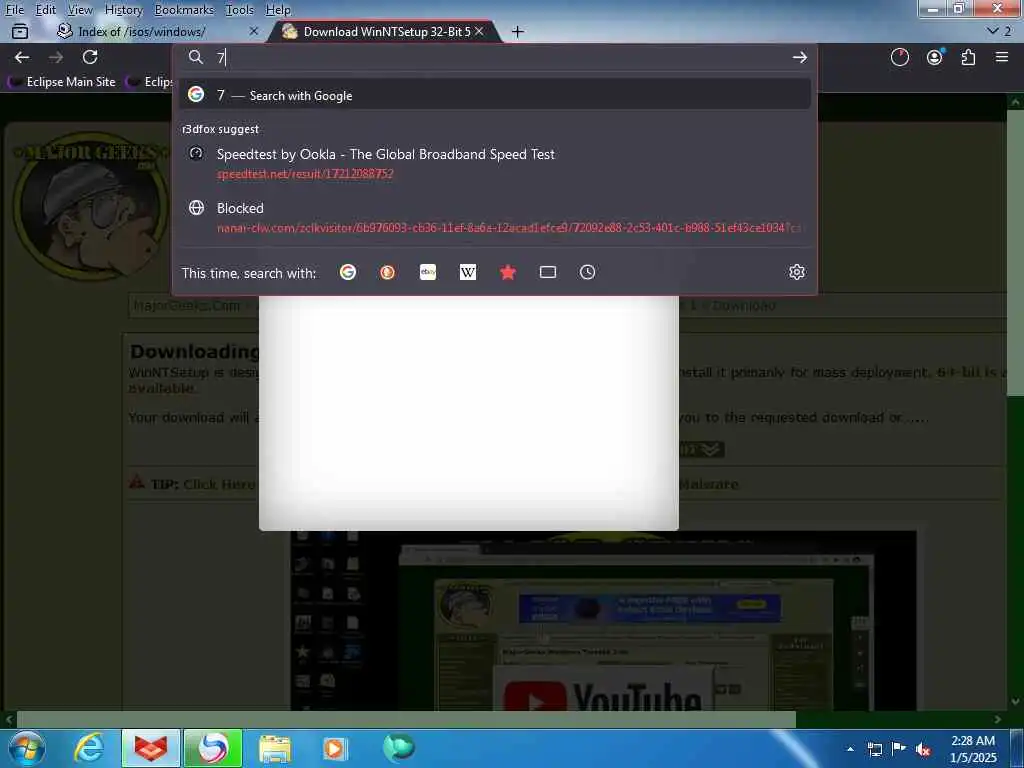Open the Help menu
Viewport: 1024px width, 768px height.
click(x=278, y=10)
